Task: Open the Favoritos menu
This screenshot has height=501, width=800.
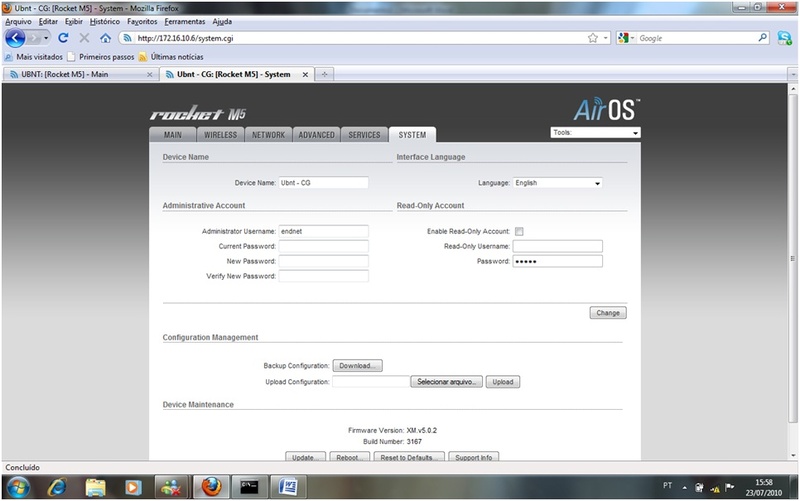Action: [142, 21]
